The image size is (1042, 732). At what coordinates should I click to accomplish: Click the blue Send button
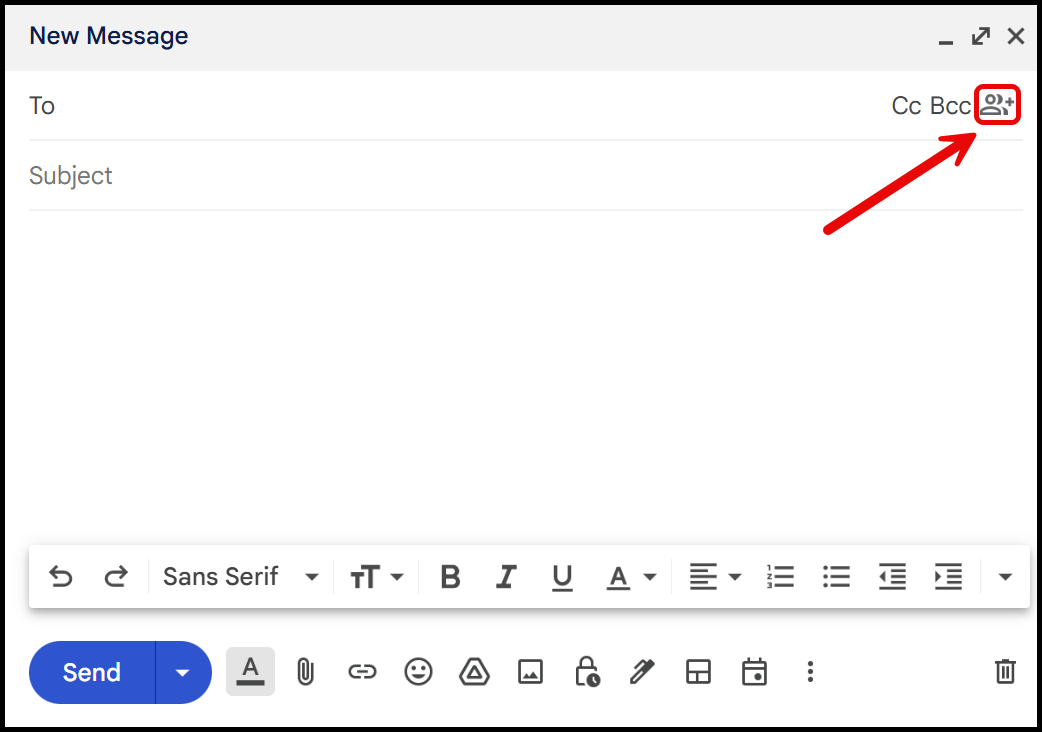[x=92, y=672]
